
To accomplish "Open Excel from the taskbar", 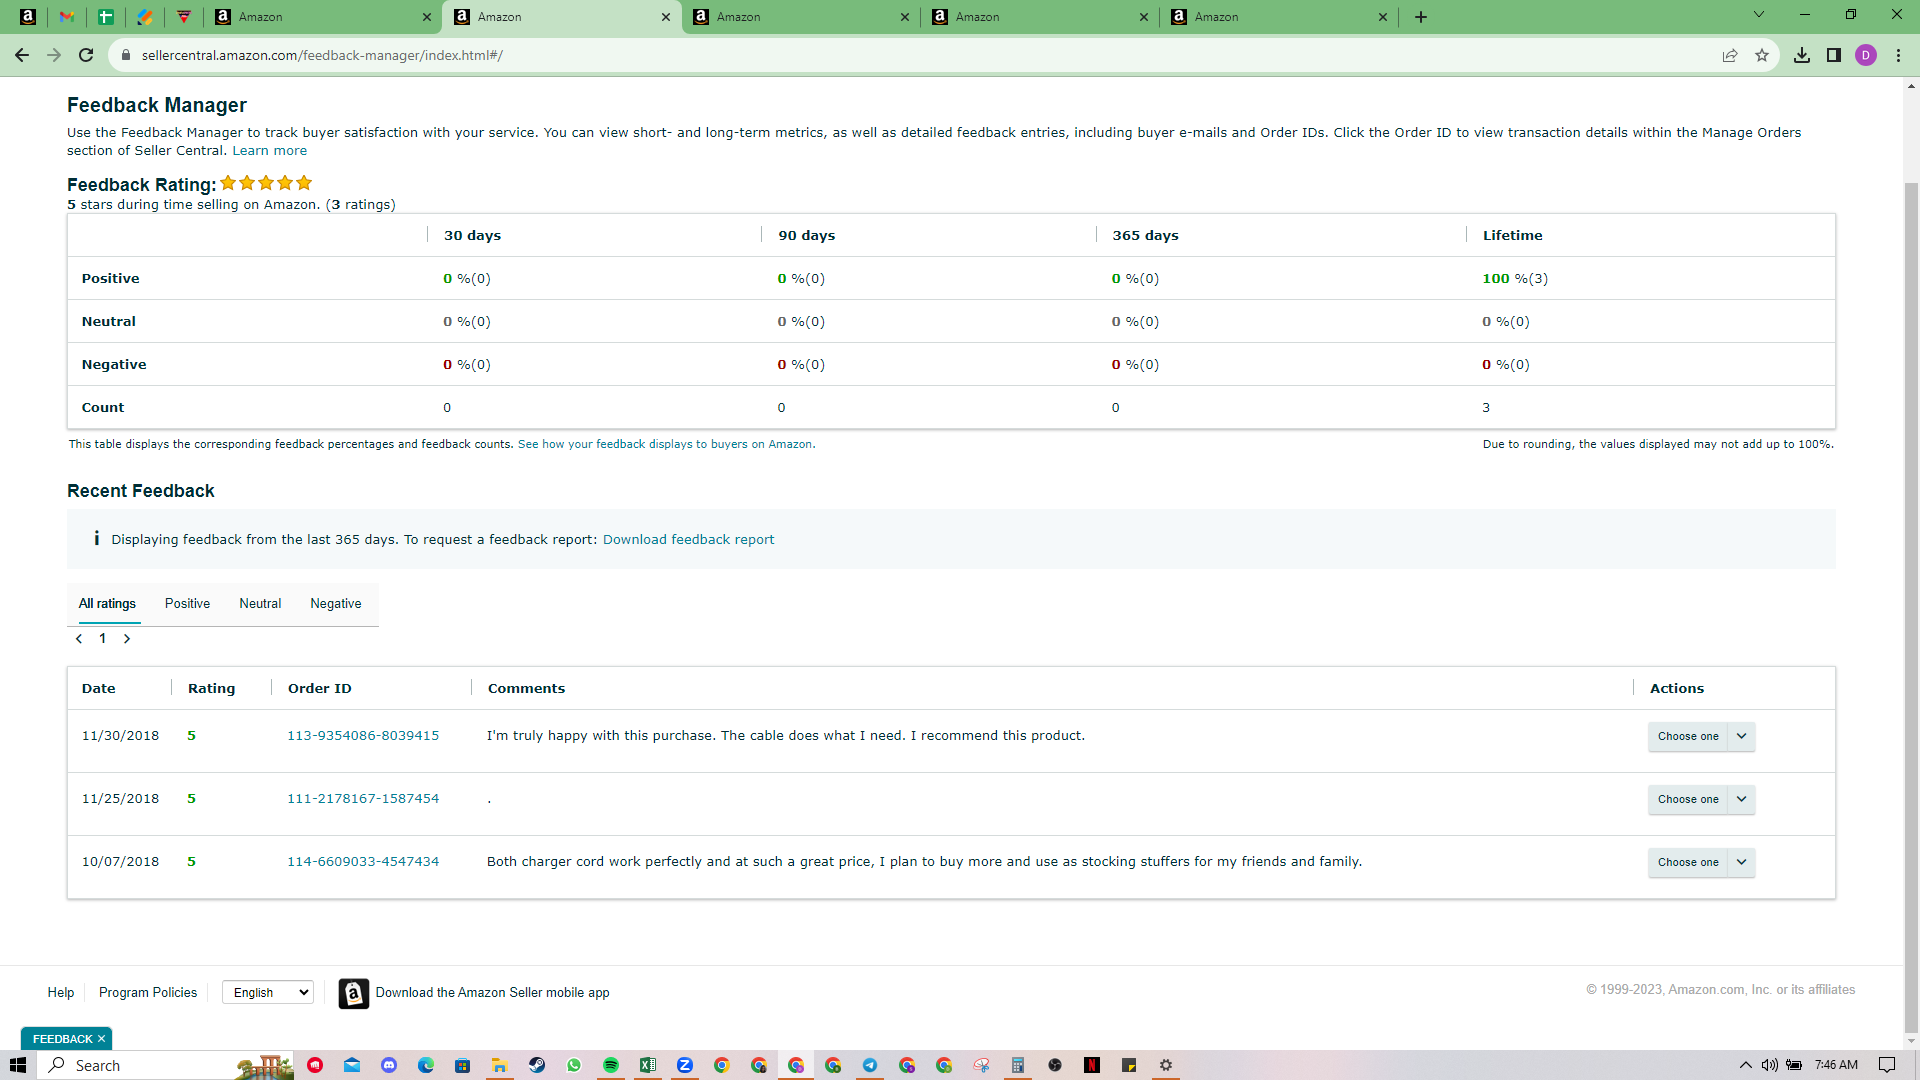I will click(648, 1065).
